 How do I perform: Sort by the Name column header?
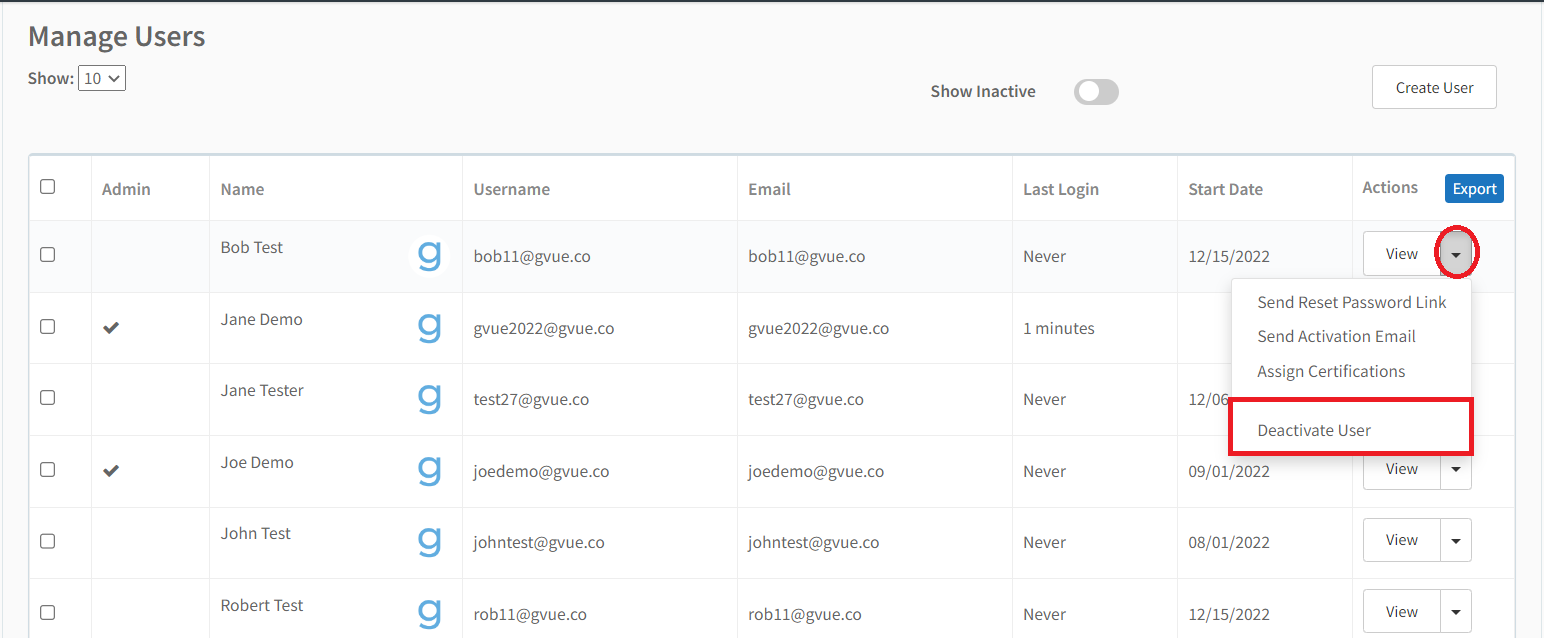click(x=242, y=189)
